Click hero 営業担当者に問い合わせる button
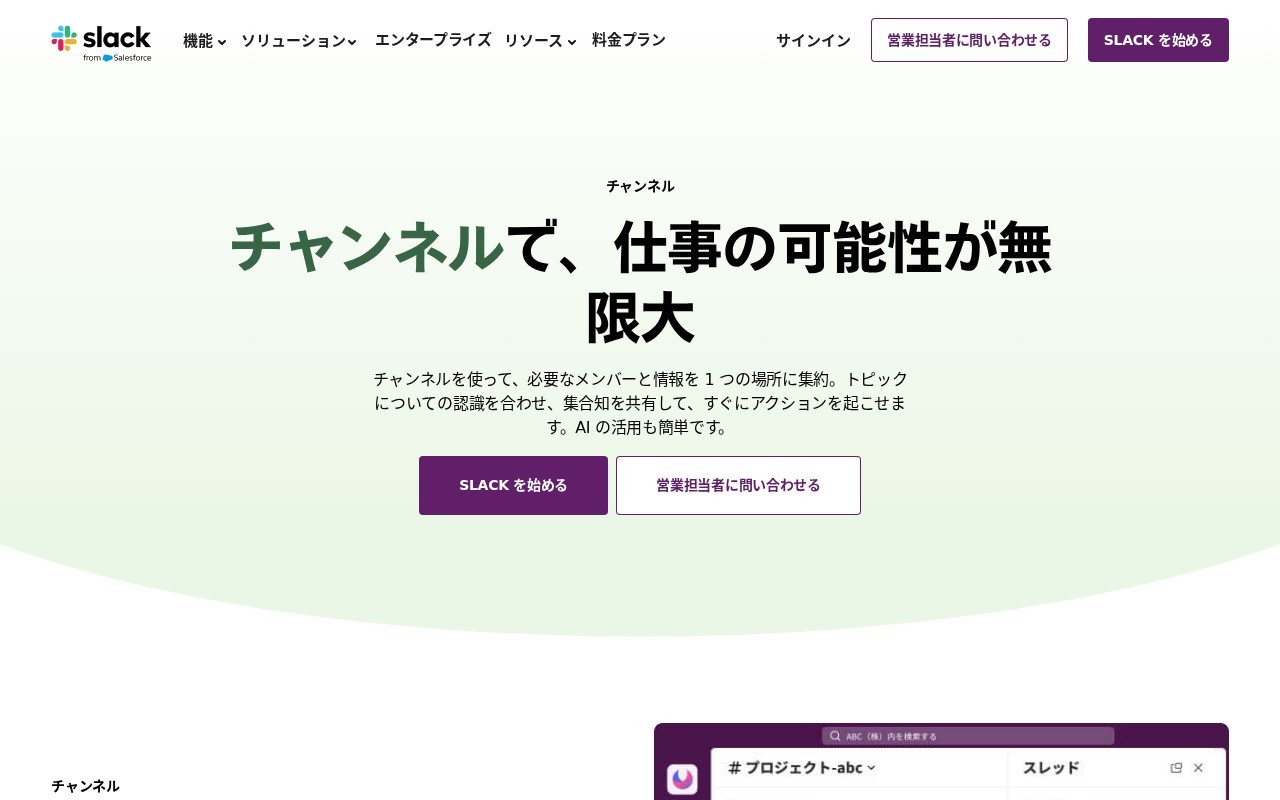 point(738,485)
